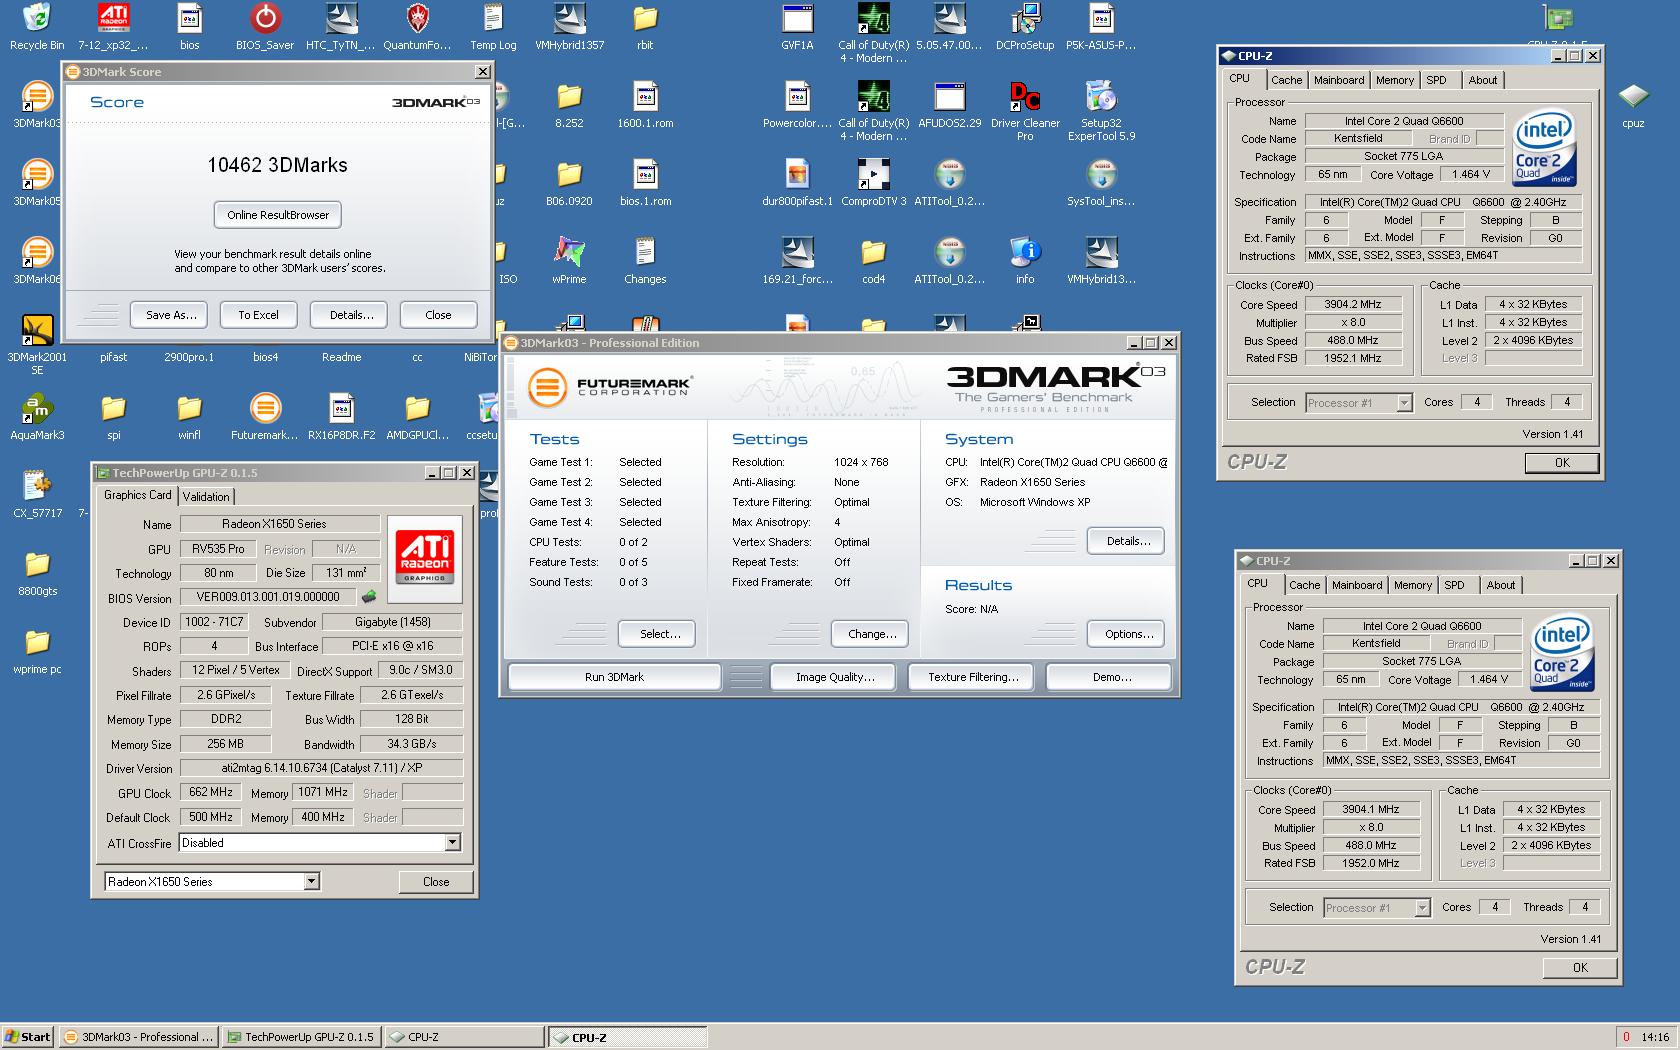Click the BIOS Version field in GPU-Z
Viewport: 1680px width, 1050px height.
pos(268,597)
